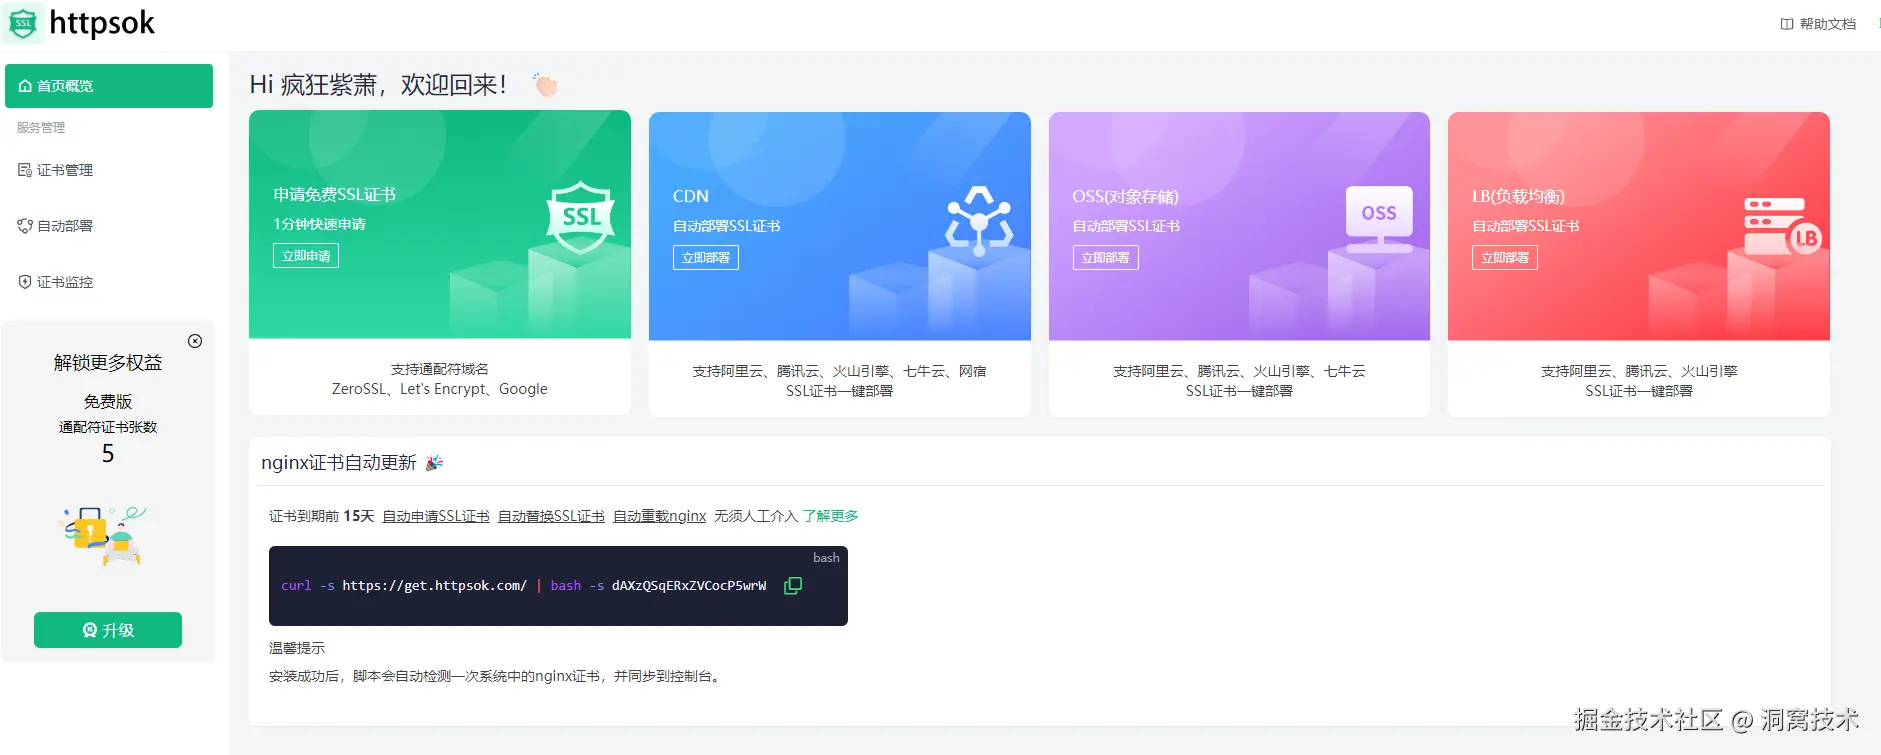Click 立即申请 on the SSL card
Viewport: 1881px width, 755px height.
point(306,256)
